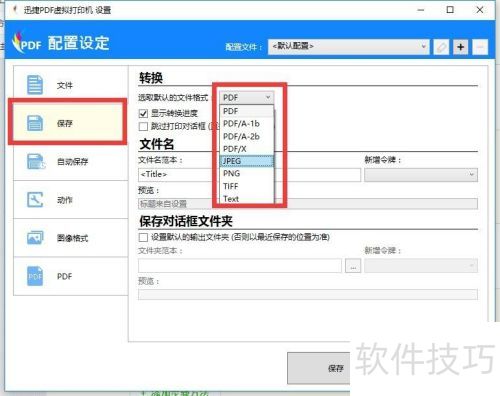This screenshot has height=396, width=500.
Task: Click the bottom 保存 button
Action: (319, 368)
